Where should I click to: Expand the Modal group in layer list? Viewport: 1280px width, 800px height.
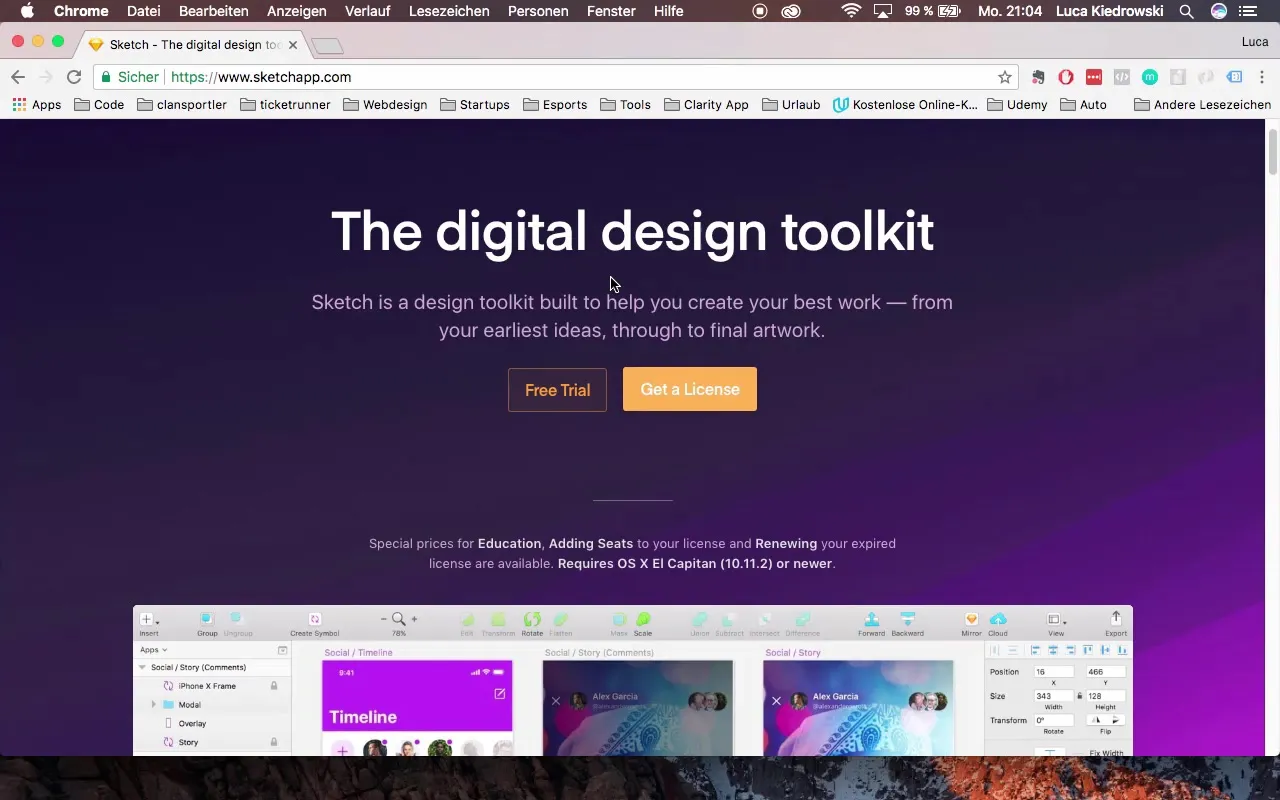153,705
